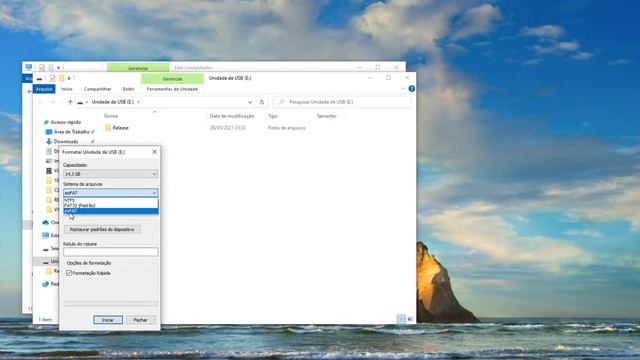This screenshot has width=640, height=360.
Task: Click the network icon at the sidebar bottom
Action: (45, 284)
